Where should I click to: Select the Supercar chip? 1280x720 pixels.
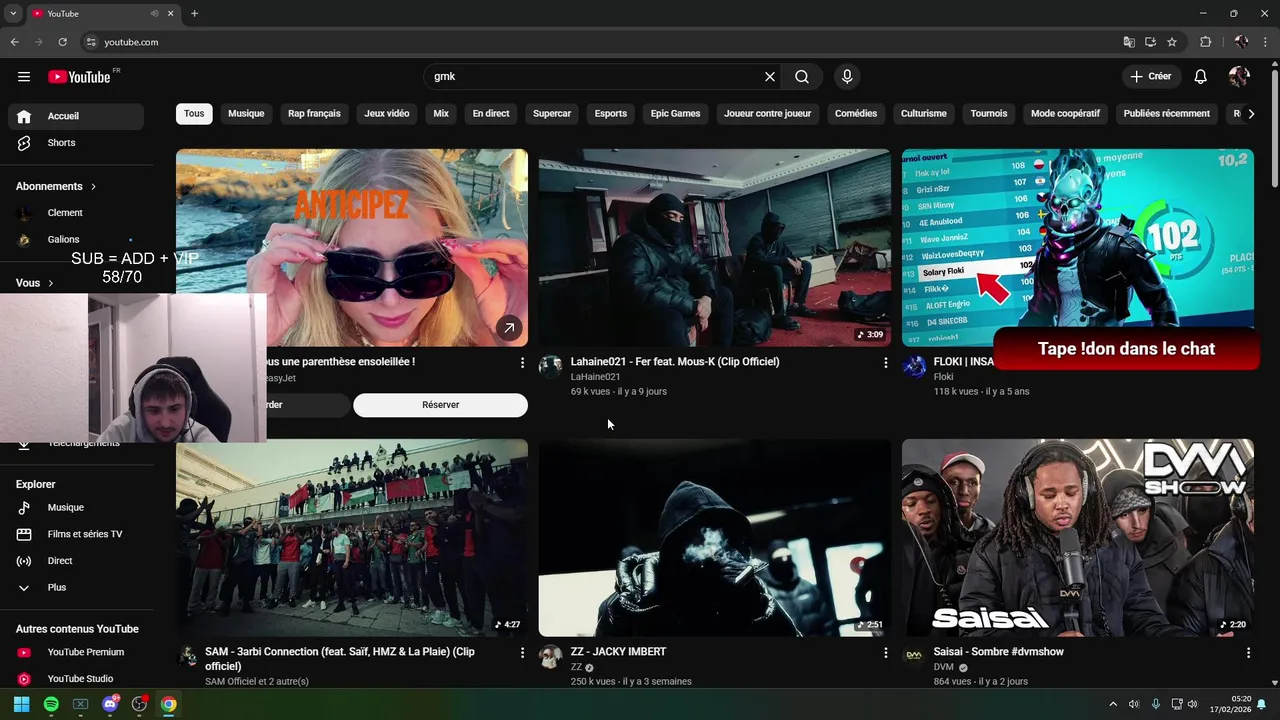pyautogui.click(x=552, y=114)
